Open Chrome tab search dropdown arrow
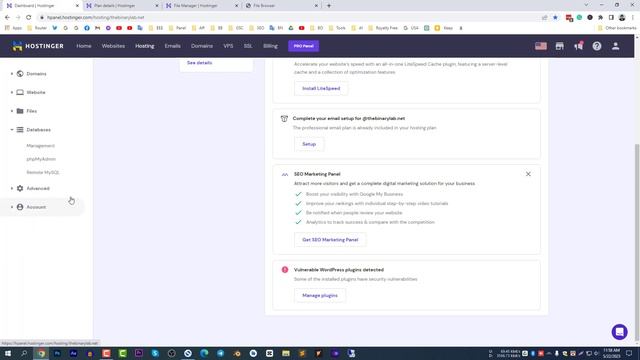This screenshot has width=640, height=360. click(586, 5)
